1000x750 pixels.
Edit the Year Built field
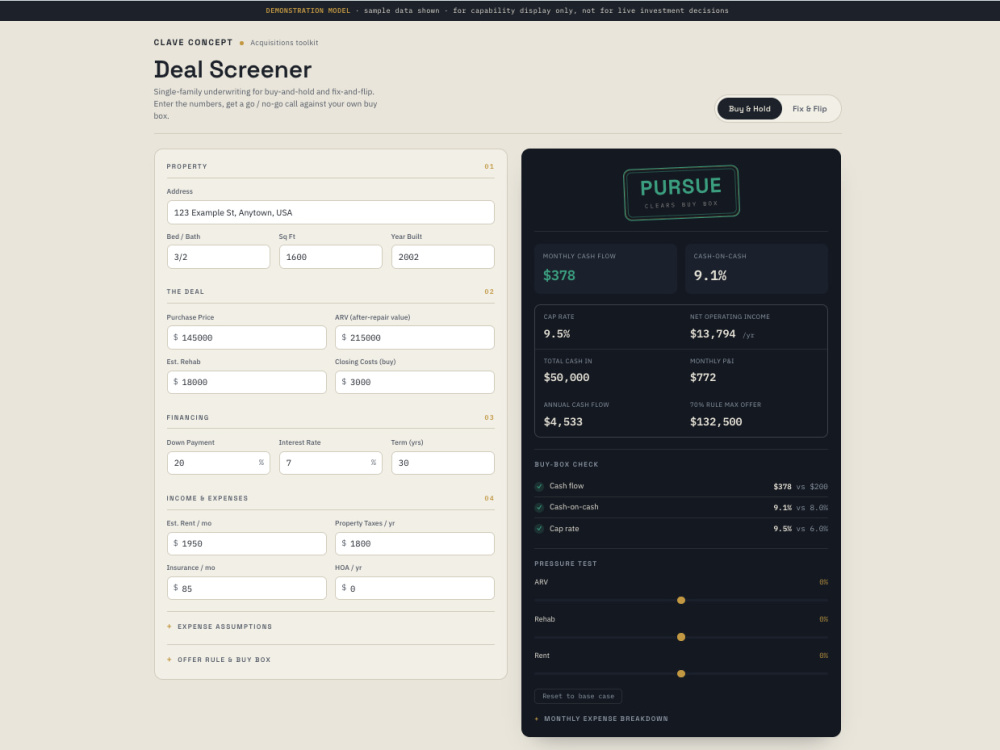[443, 257]
